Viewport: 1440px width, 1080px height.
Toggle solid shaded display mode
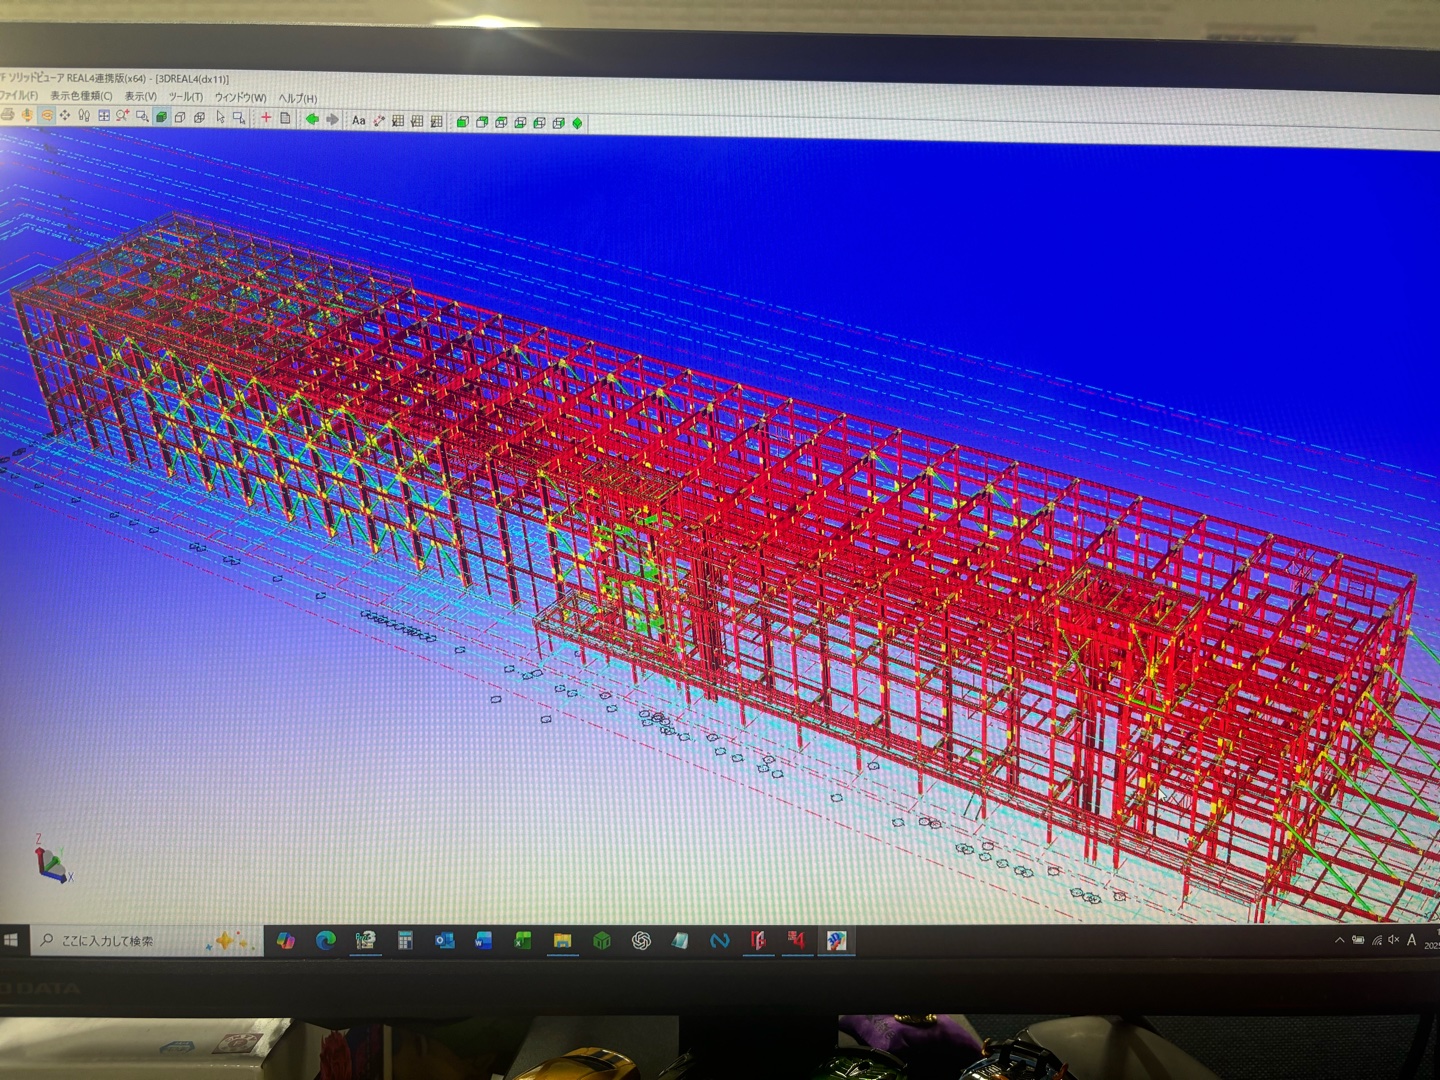pos(161,117)
